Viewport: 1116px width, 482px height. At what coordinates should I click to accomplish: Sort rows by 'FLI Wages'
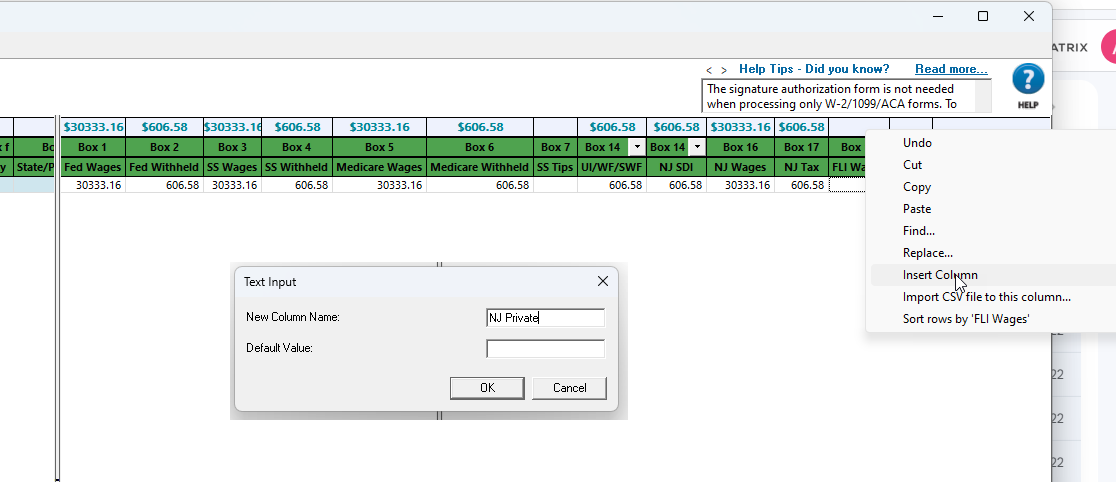(965, 319)
